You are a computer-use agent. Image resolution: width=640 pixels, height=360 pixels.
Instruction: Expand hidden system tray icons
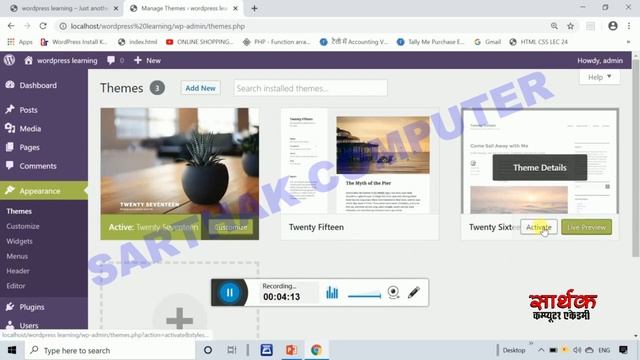point(541,350)
